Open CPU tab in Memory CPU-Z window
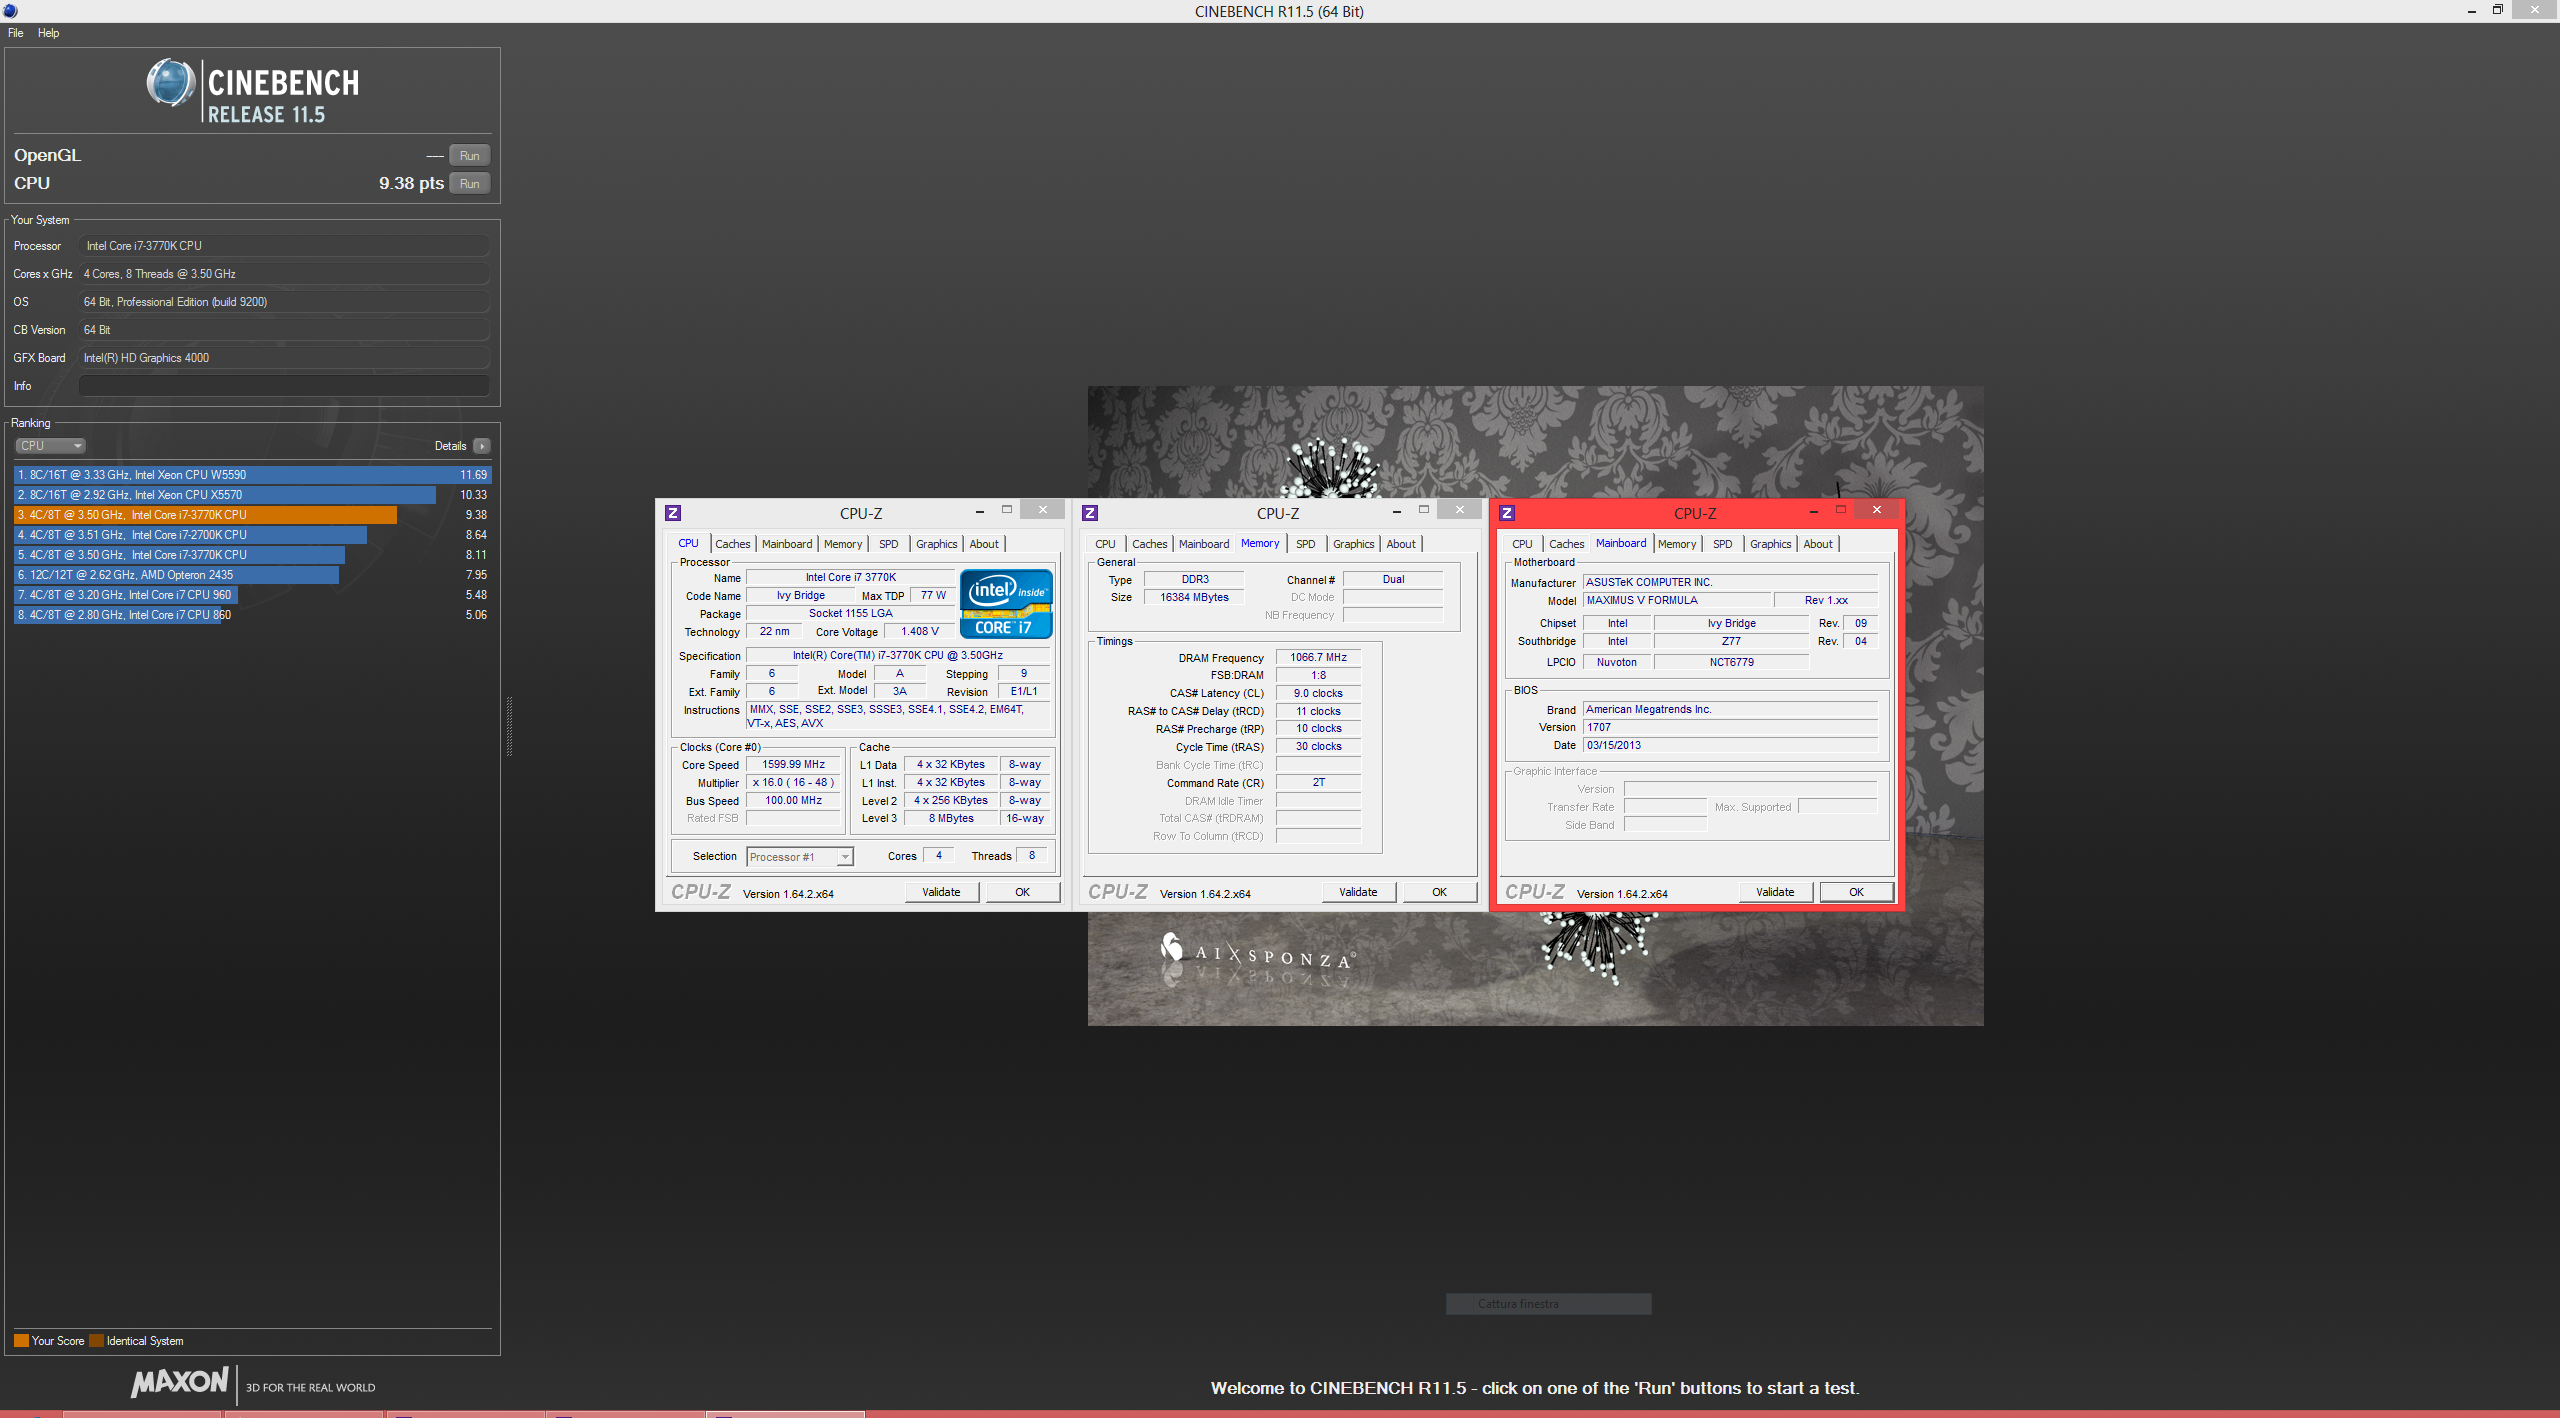The image size is (2560, 1418). [1105, 544]
